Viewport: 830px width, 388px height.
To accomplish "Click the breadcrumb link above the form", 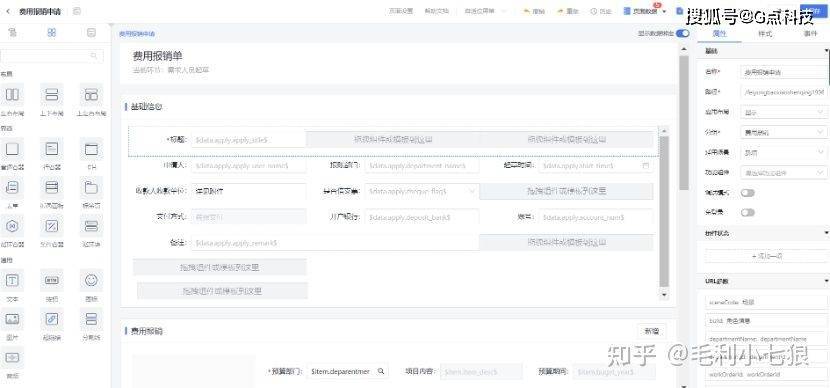I will click(x=137, y=33).
